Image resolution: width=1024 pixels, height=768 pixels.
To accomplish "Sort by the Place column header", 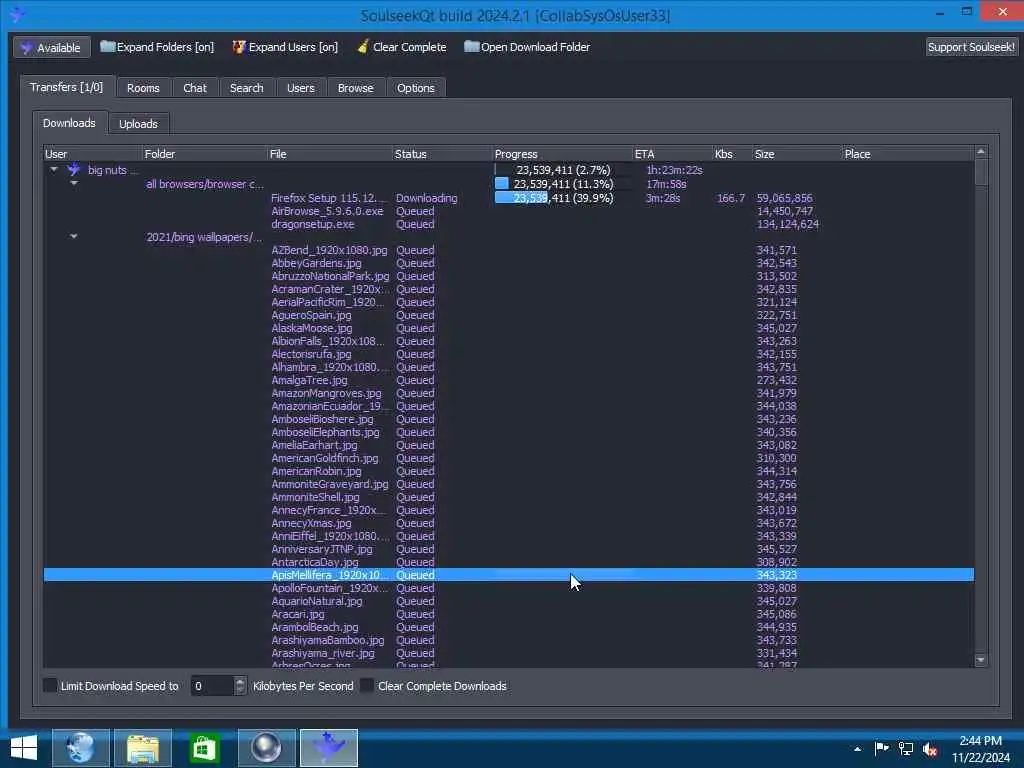I will (908, 154).
